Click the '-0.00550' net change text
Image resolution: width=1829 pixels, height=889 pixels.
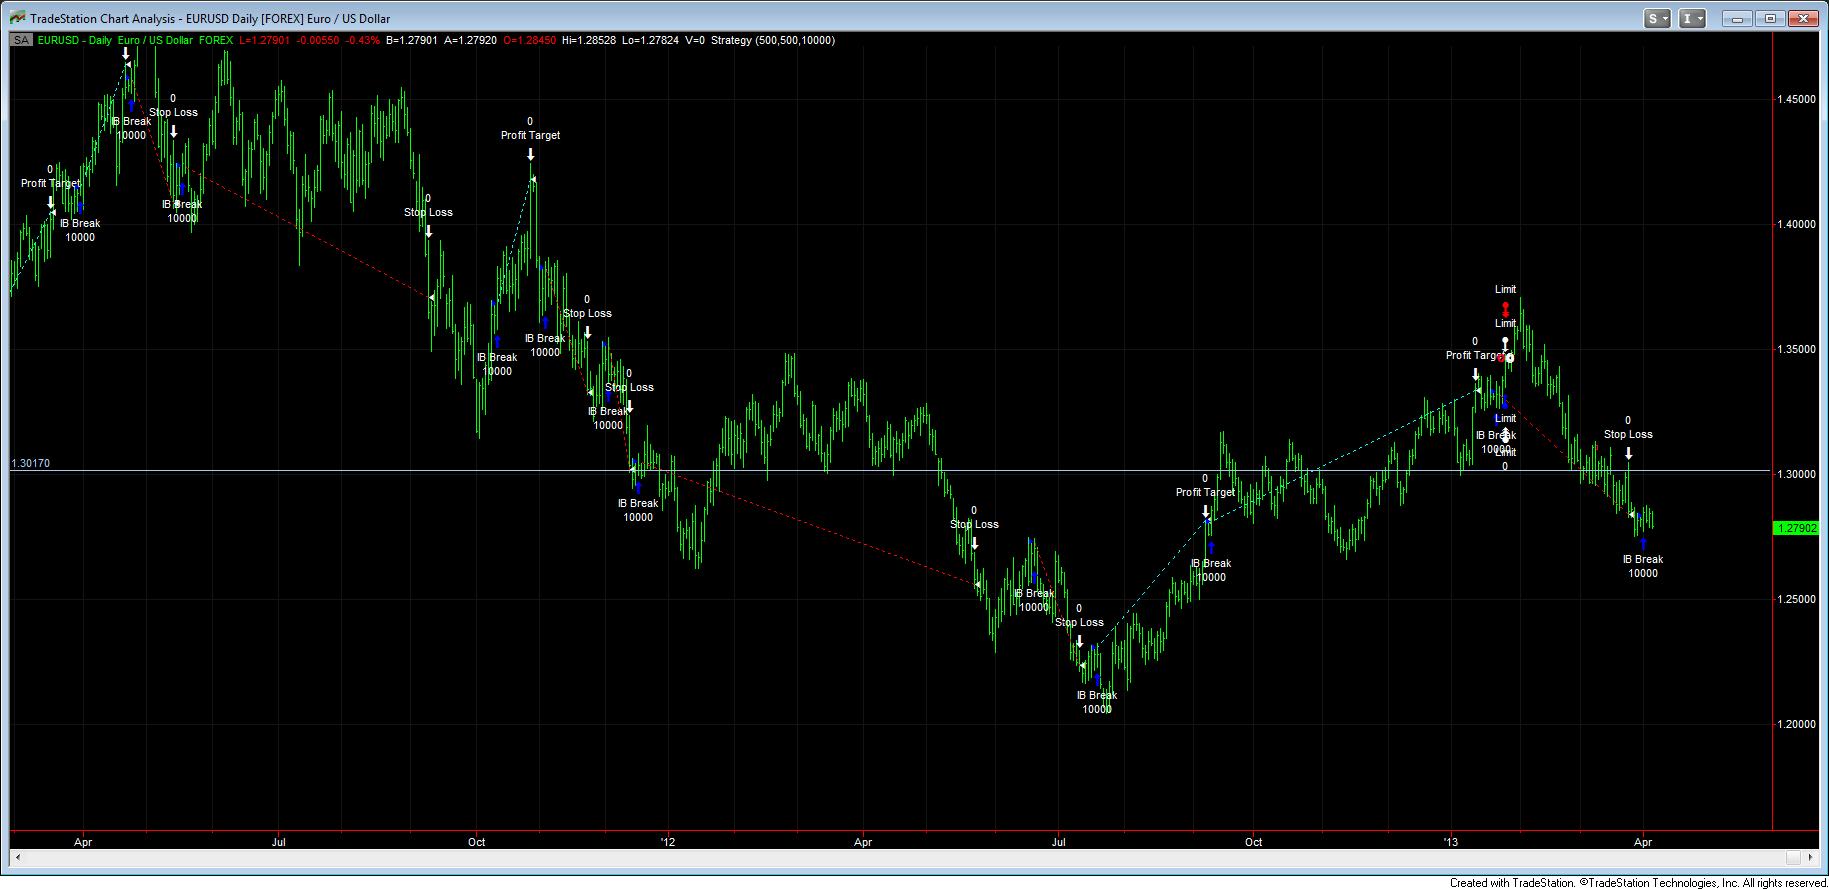(x=318, y=40)
